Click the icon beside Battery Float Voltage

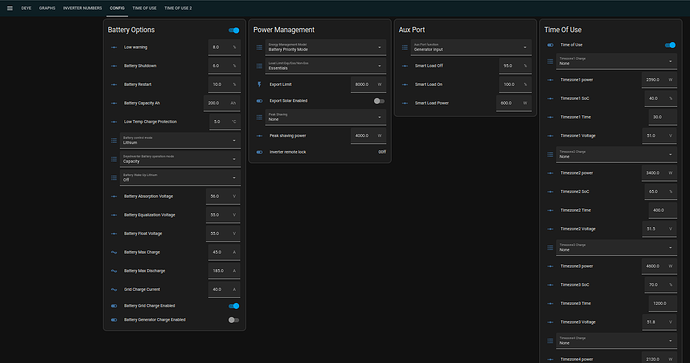[114, 234]
